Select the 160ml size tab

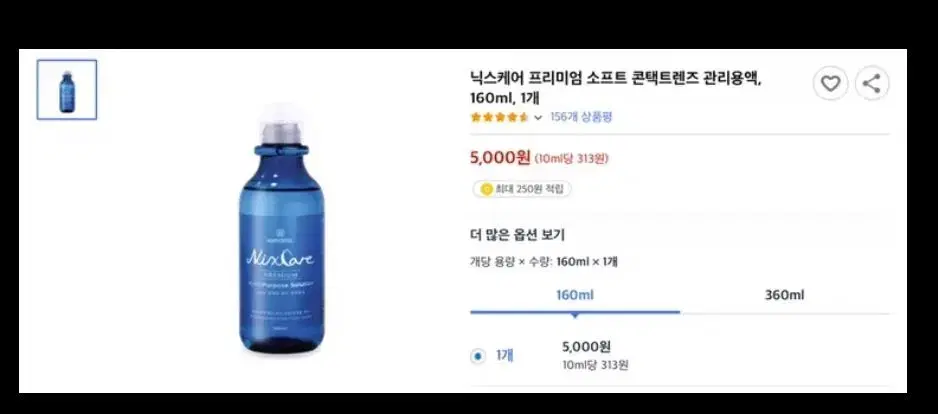[x=575, y=295]
